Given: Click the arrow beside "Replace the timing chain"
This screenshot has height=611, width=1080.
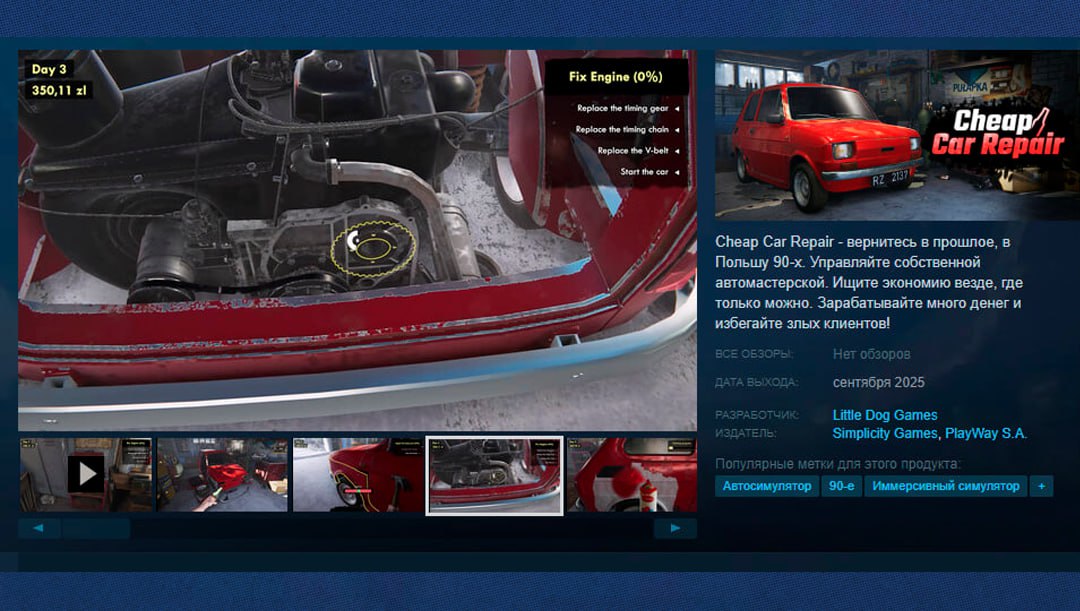Looking at the screenshot, I should point(680,128).
